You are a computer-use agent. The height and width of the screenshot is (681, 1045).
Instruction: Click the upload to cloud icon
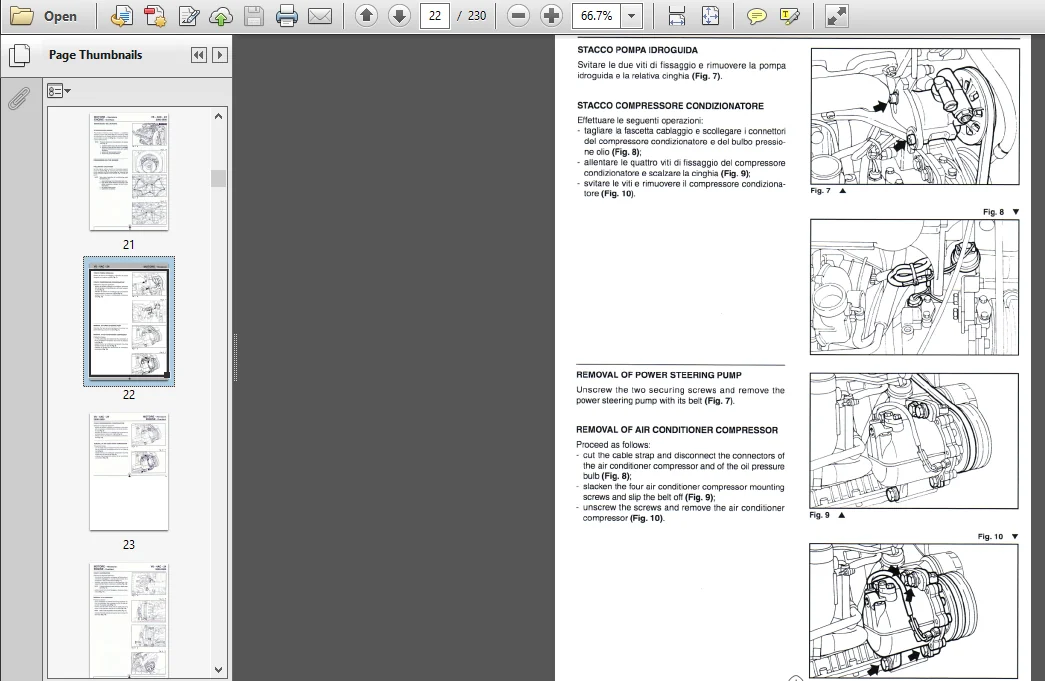[x=221, y=16]
